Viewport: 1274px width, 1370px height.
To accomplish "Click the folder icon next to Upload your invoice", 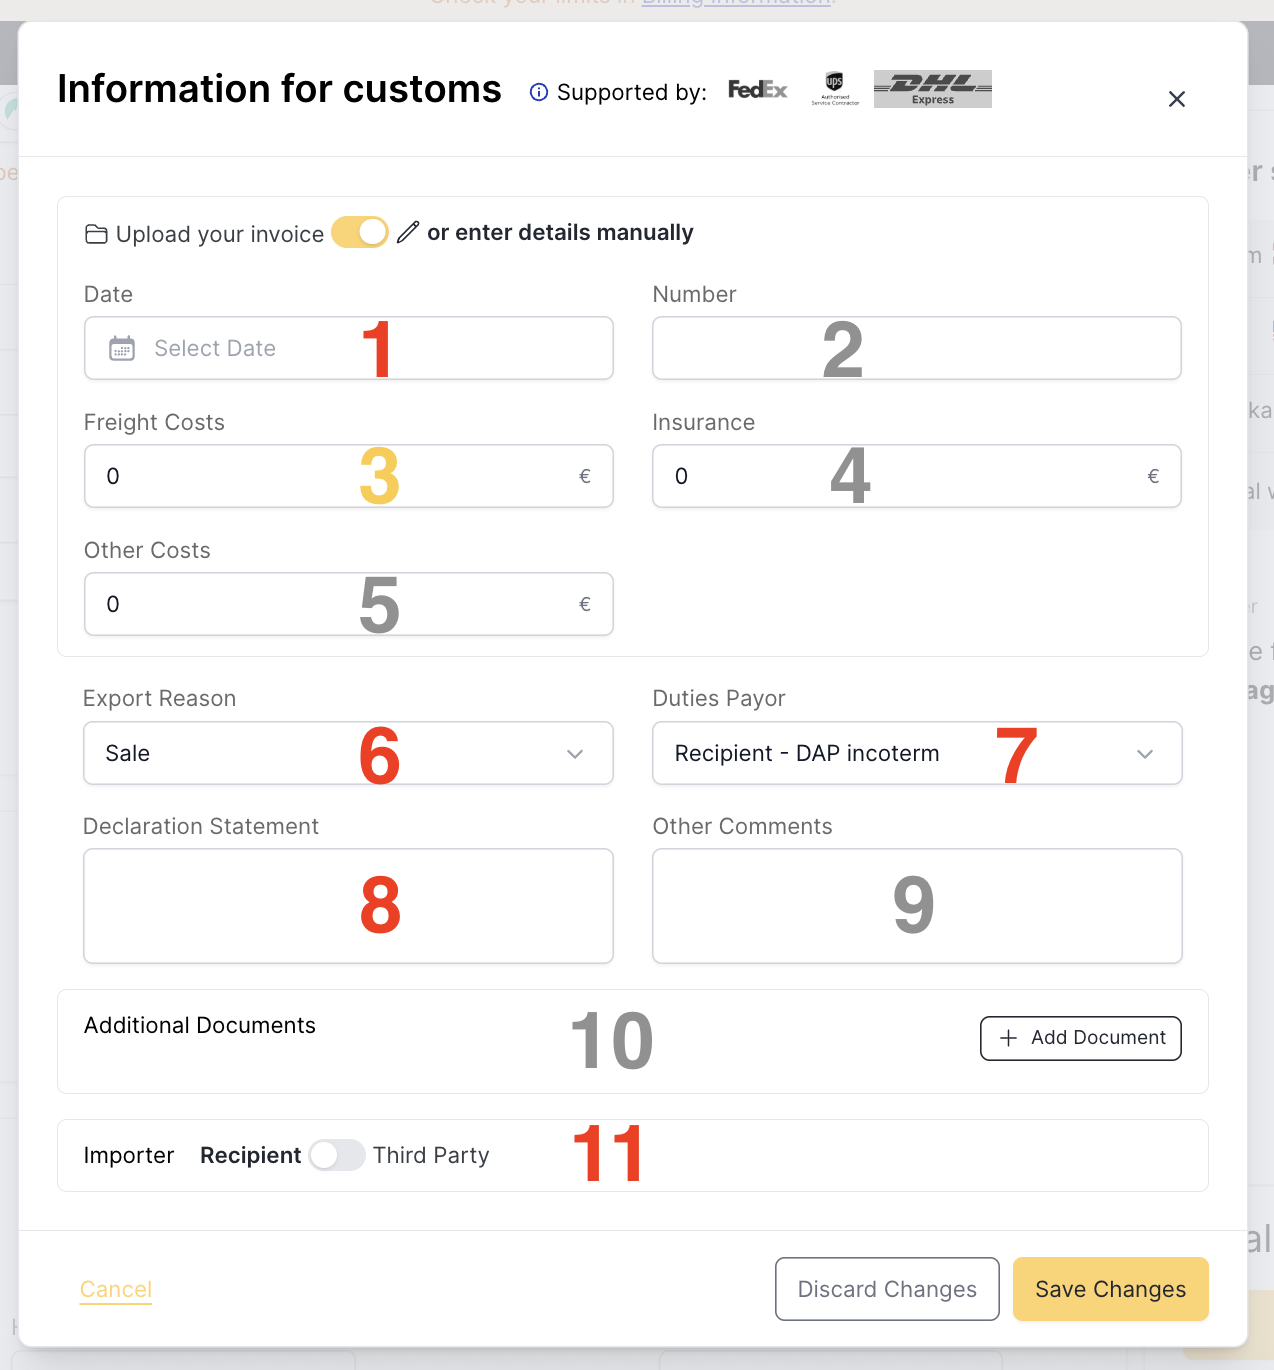I will click(97, 234).
